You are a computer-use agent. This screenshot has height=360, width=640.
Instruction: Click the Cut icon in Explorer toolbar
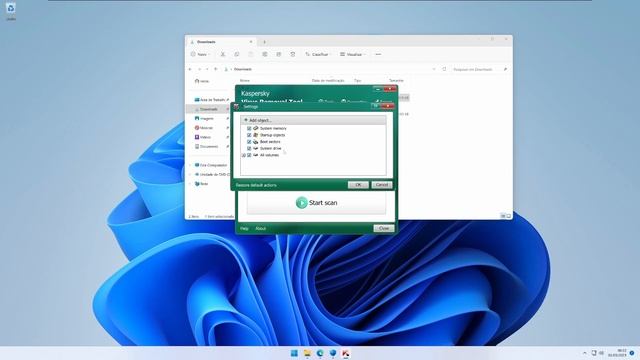[223, 54]
